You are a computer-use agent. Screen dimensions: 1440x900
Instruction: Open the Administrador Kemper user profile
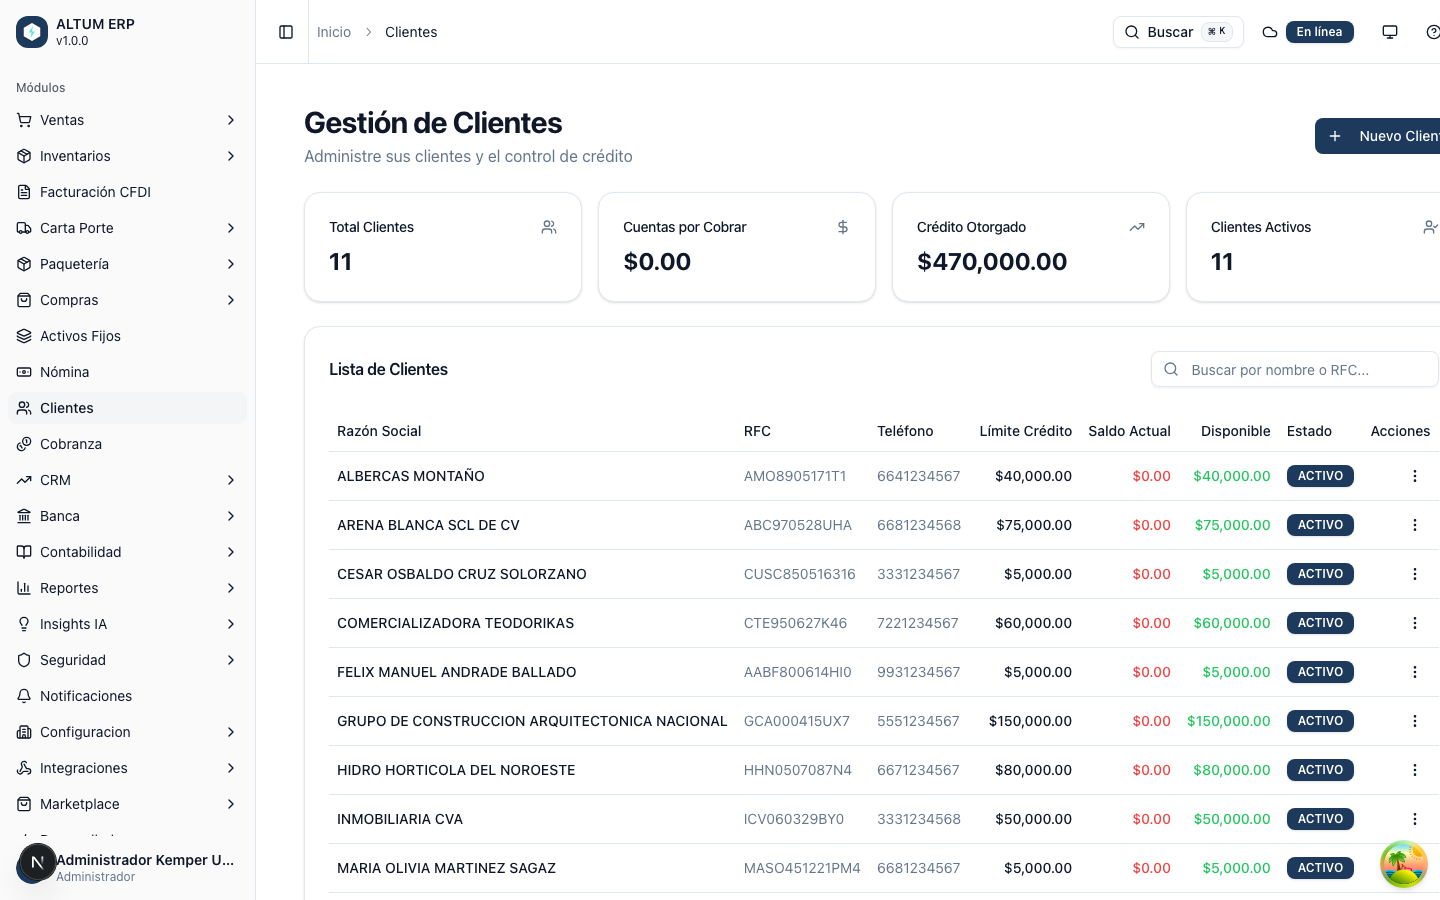tap(127, 867)
